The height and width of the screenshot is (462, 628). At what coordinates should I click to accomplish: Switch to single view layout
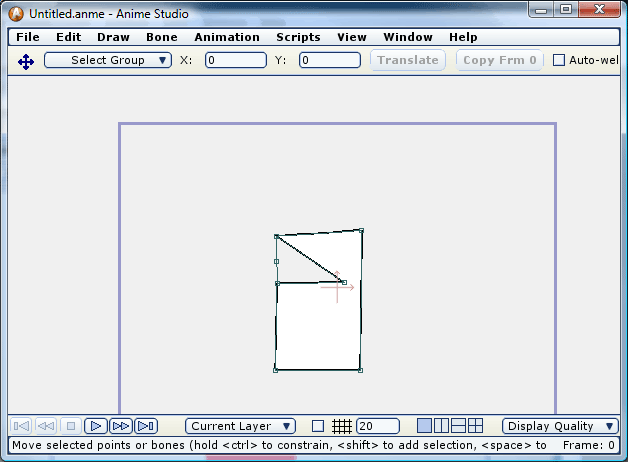tap(425, 426)
